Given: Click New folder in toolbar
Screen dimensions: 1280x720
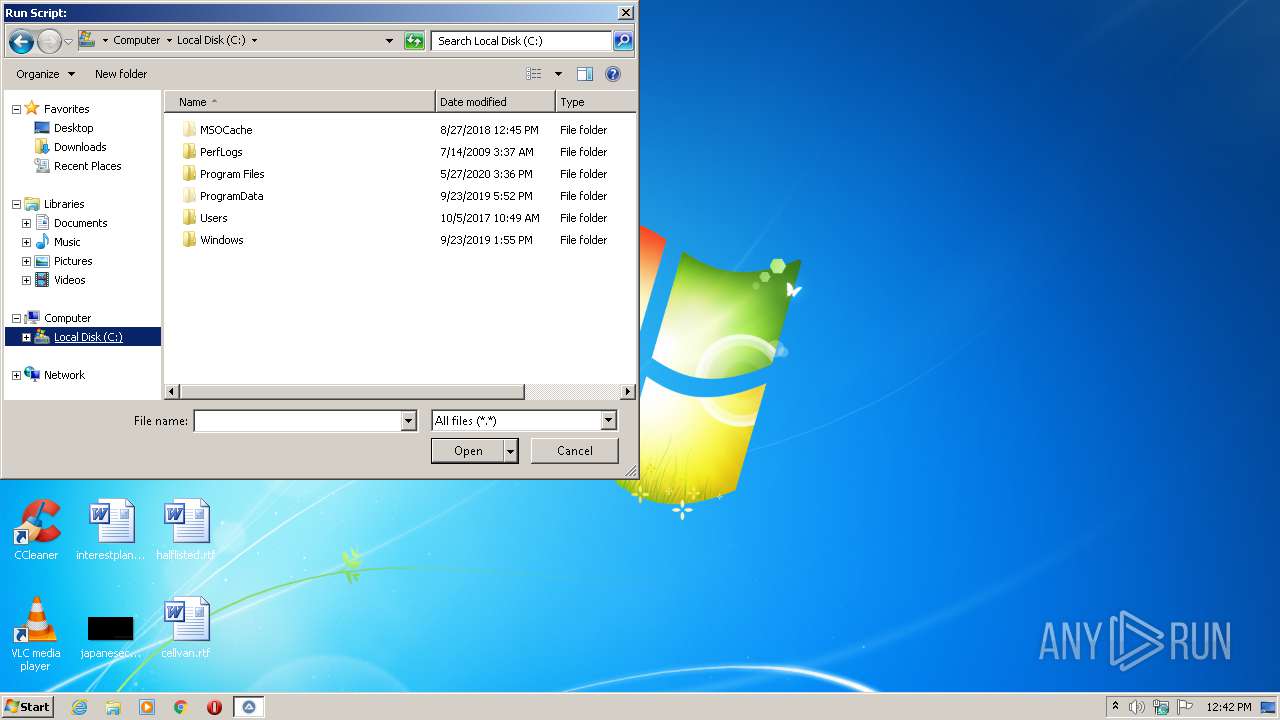Looking at the screenshot, I should point(121,74).
